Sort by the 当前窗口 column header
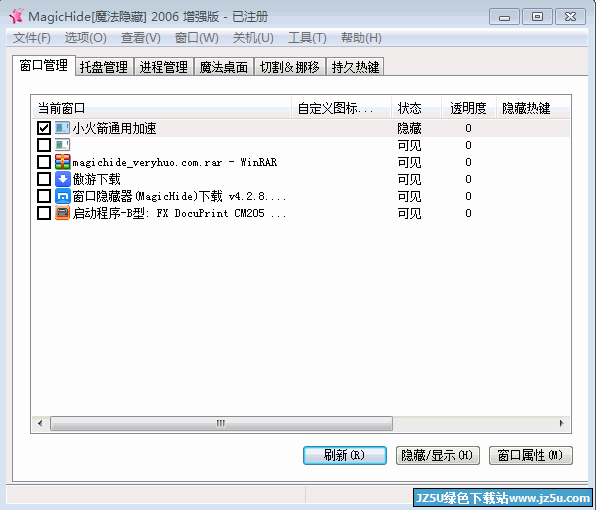The image size is (596, 510). [162, 108]
